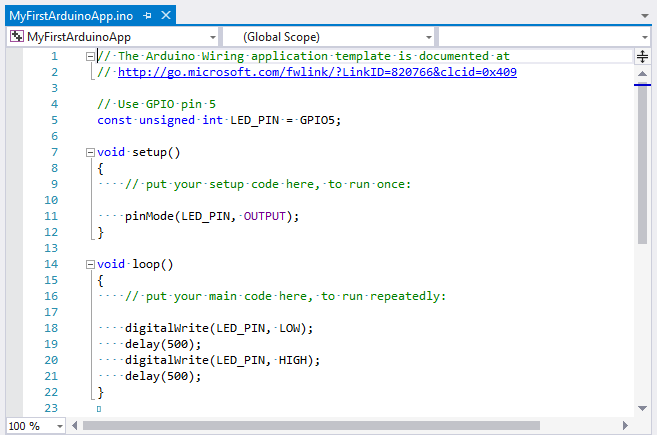Click the 'put your main code here' comment

[285, 296]
